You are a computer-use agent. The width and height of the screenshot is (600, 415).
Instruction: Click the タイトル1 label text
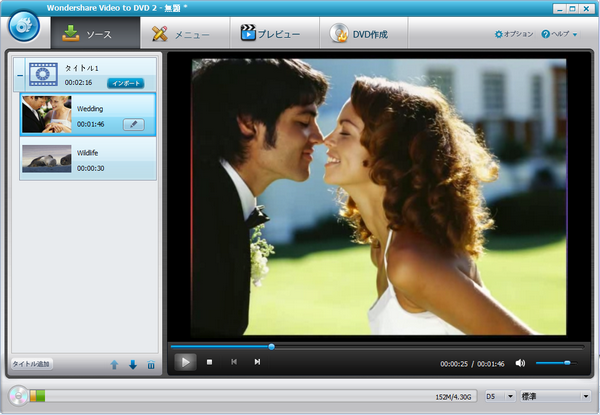(x=82, y=68)
